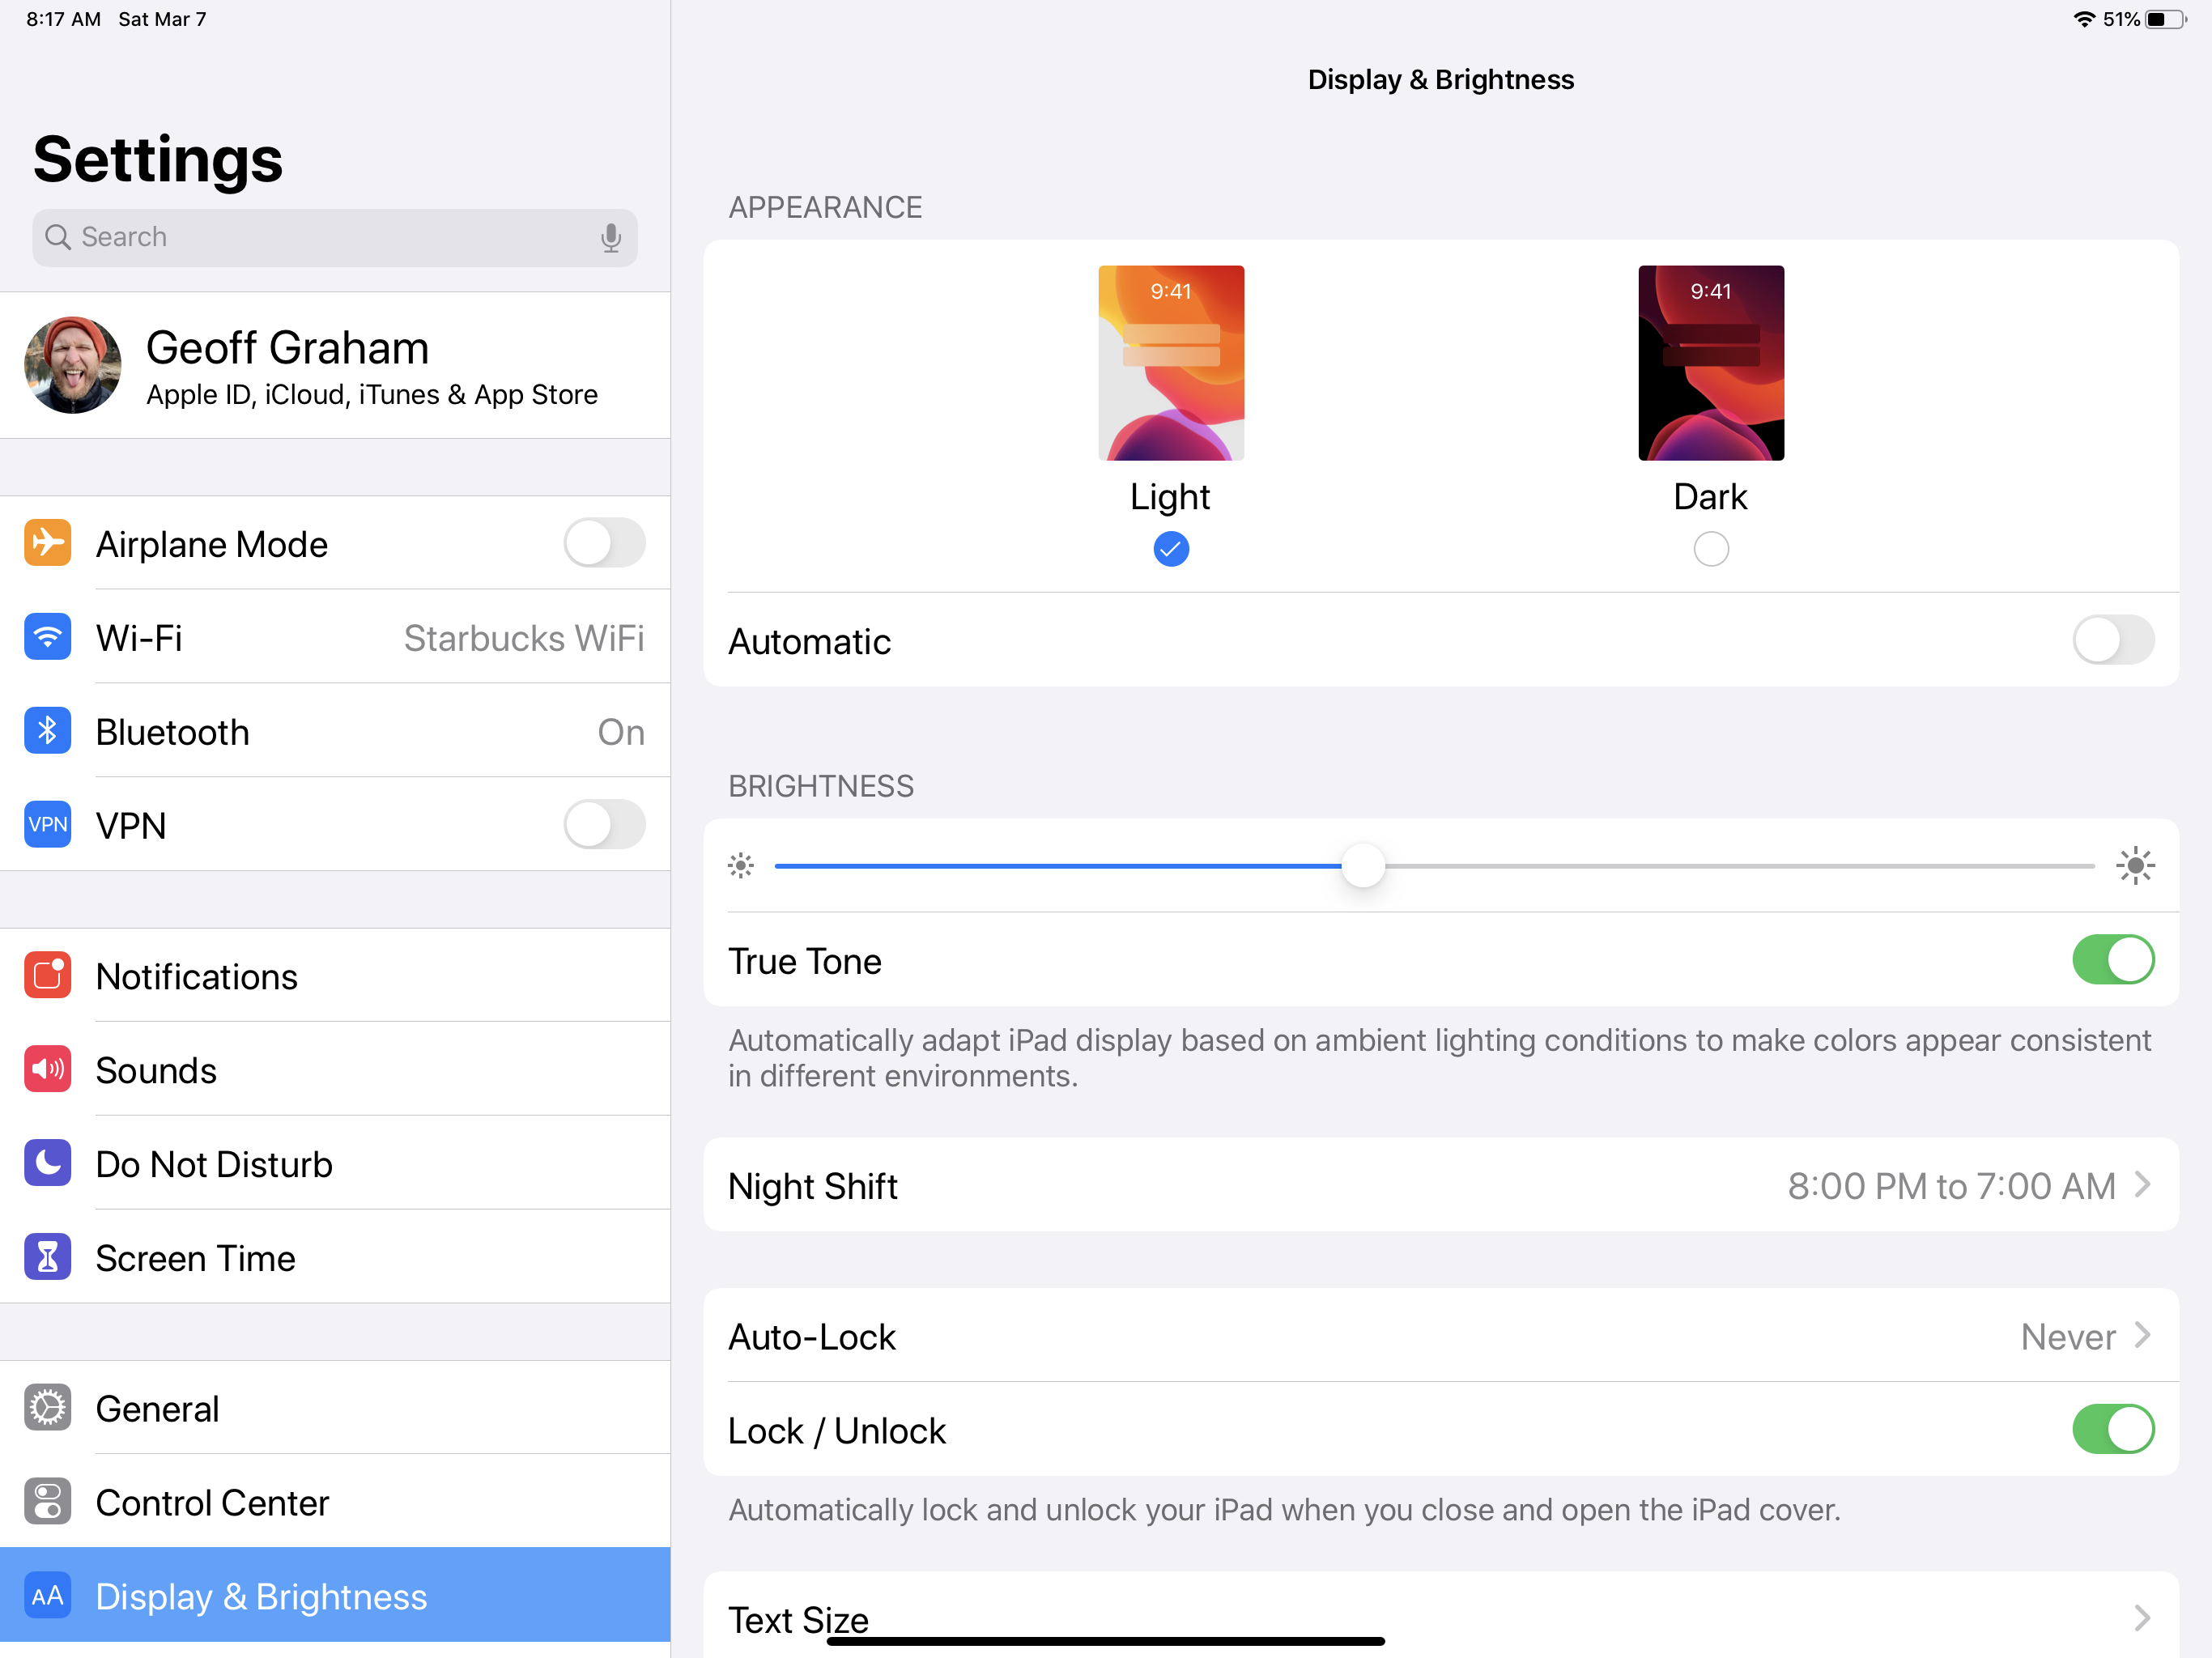
Task: Open Sounds settings
Action: click(x=335, y=1070)
